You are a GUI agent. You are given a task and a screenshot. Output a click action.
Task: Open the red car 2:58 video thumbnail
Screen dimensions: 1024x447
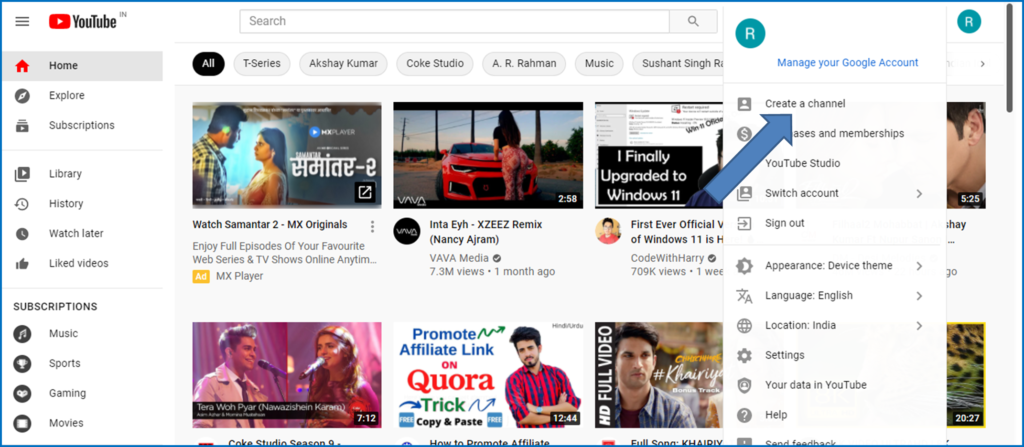(x=488, y=156)
